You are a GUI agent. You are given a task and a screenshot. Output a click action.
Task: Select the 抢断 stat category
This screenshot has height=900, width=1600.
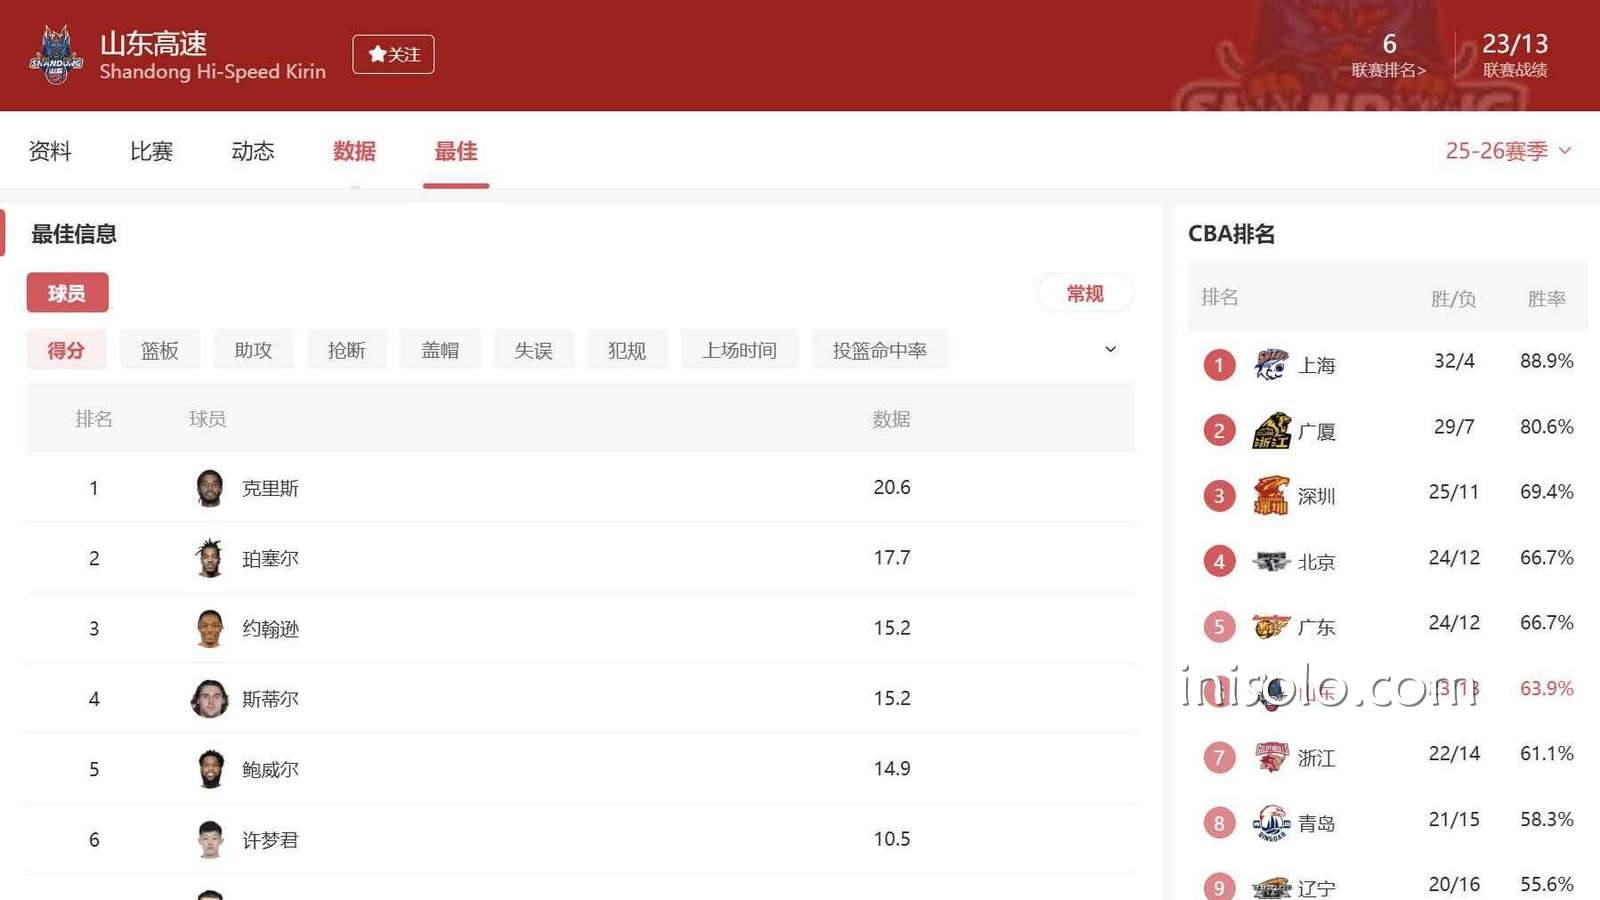(x=347, y=350)
